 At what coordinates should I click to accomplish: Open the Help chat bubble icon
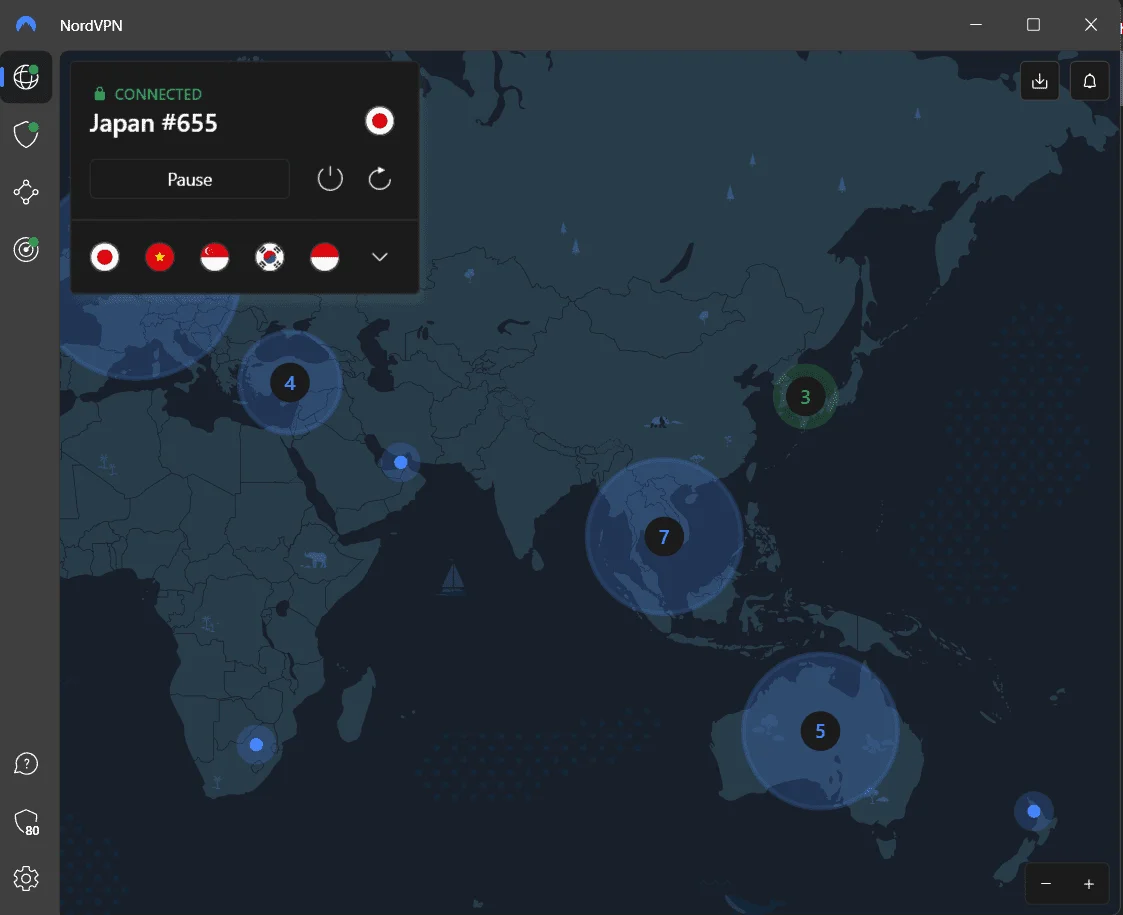click(x=26, y=764)
